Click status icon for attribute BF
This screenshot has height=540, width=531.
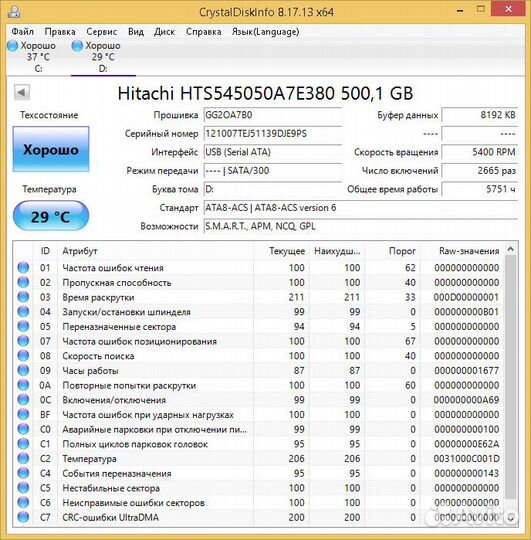pyautogui.click(x=23, y=415)
